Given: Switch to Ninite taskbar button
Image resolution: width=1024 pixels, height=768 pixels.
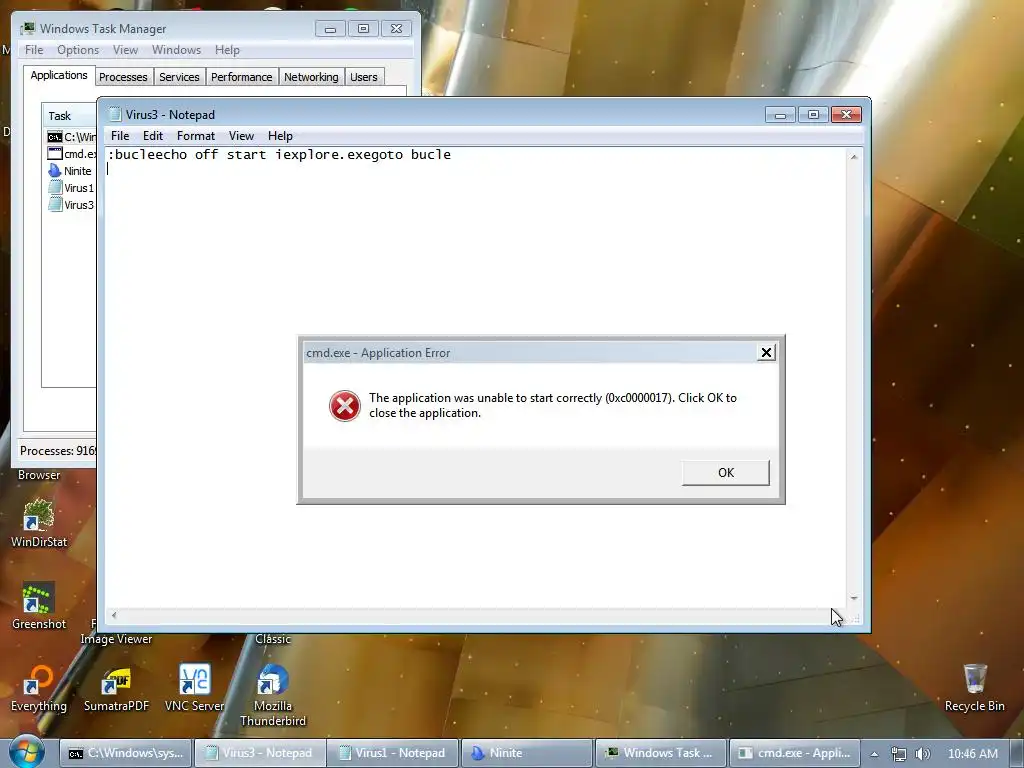Looking at the screenshot, I should pyautogui.click(x=527, y=753).
